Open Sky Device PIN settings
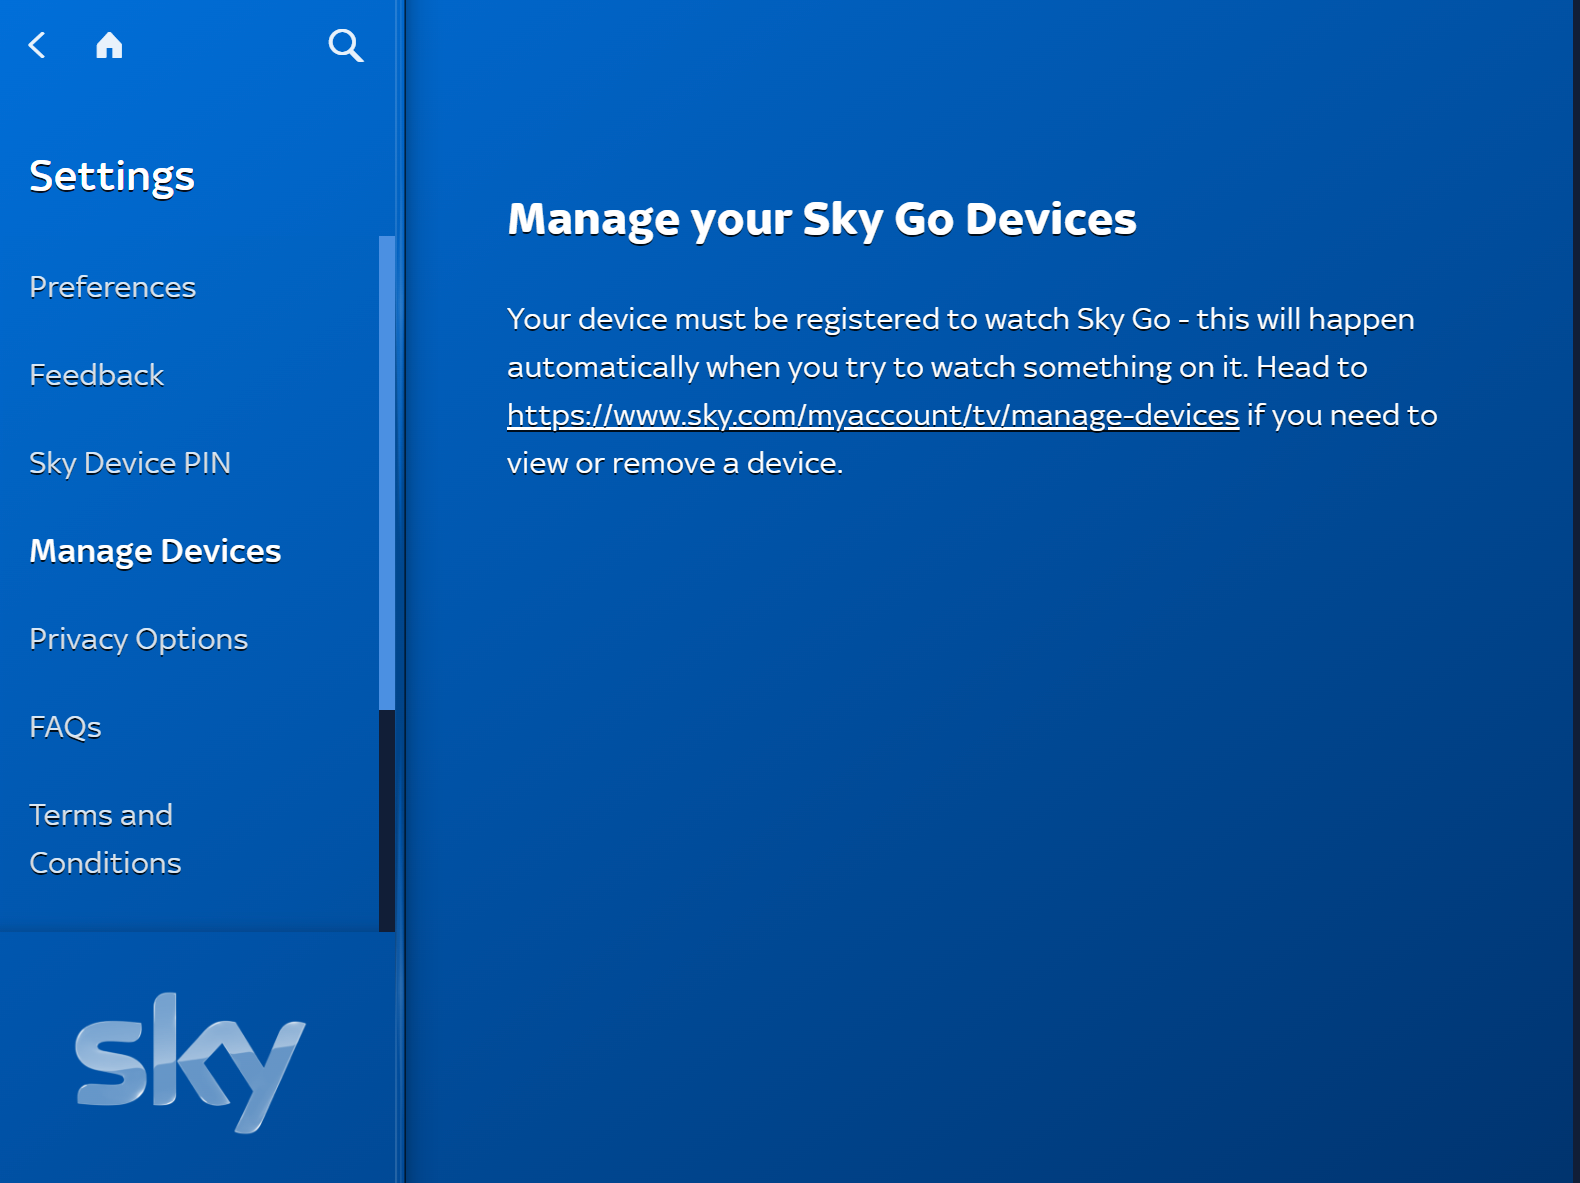The image size is (1580, 1183). 130,463
